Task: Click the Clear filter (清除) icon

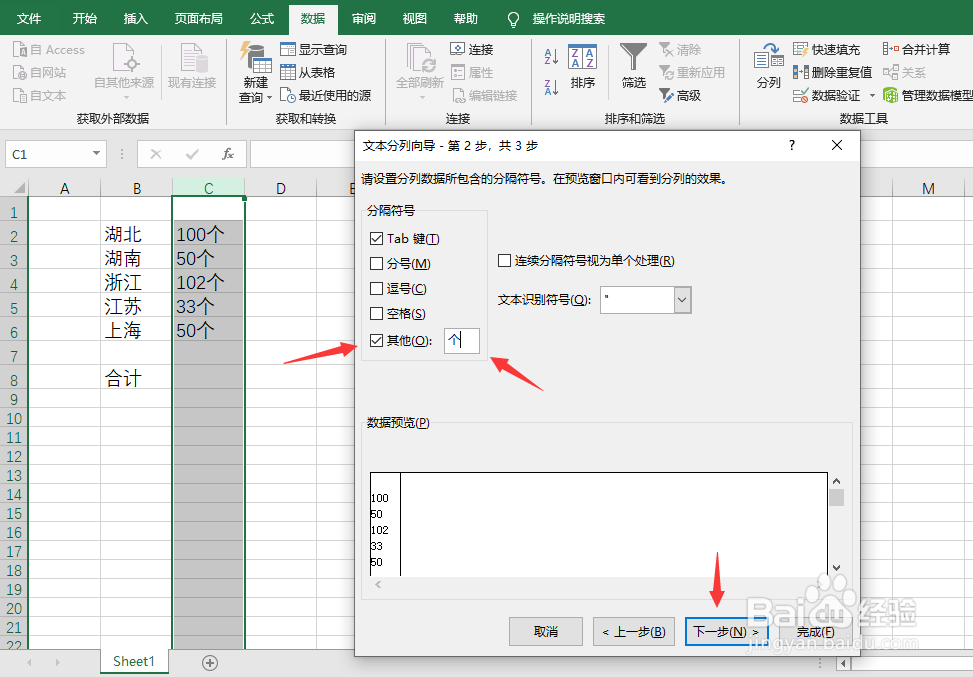Action: click(x=666, y=50)
